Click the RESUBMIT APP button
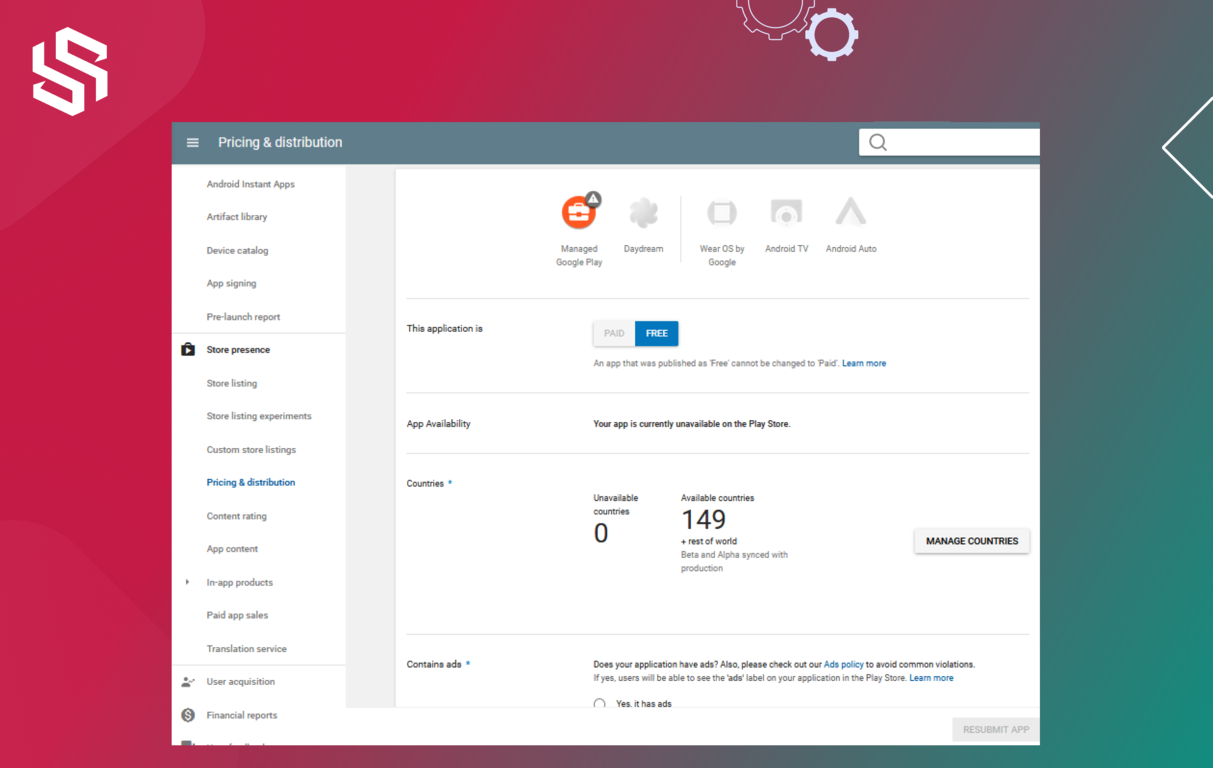 996,730
